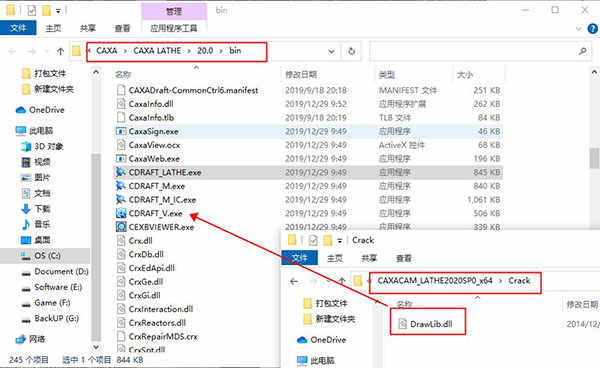Open the 文件 menu tab
Image resolution: width=600 pixels, height=368 pixels.
[18, 28]
